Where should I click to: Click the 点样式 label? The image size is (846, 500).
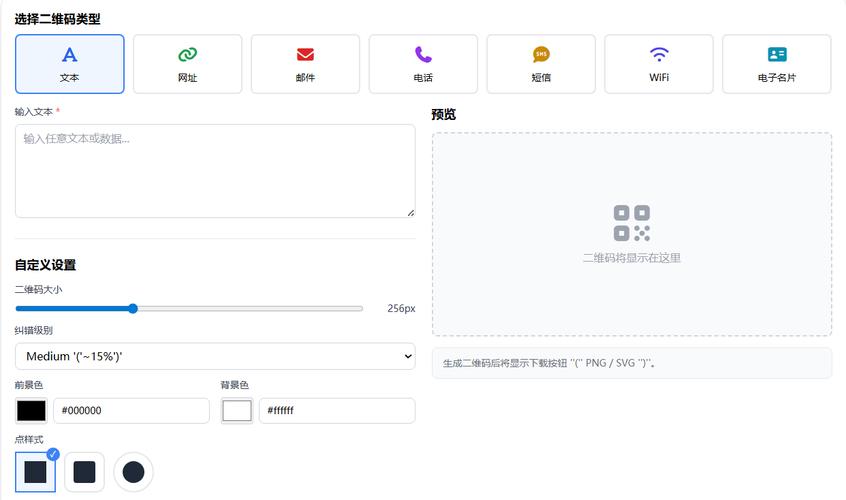click(29, 440)
